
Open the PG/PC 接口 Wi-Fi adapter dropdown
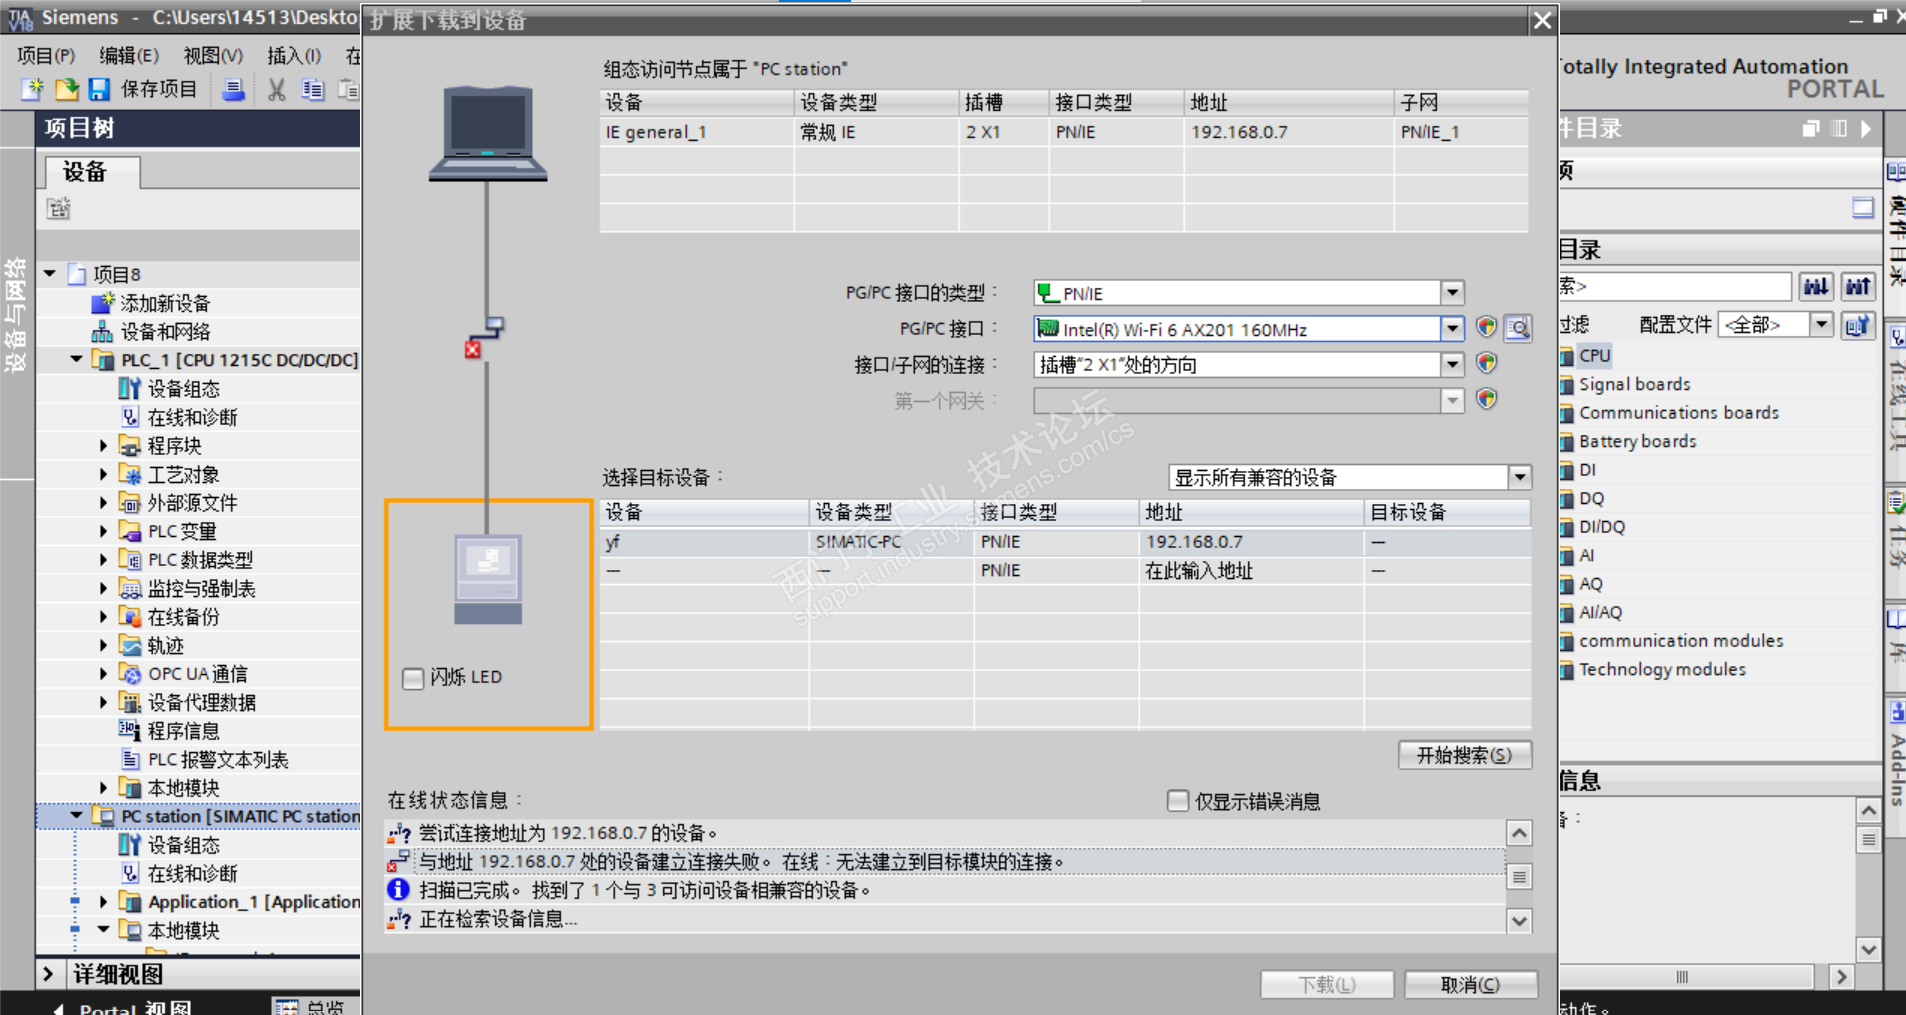pyautogui.click(x=1452, y=328)
